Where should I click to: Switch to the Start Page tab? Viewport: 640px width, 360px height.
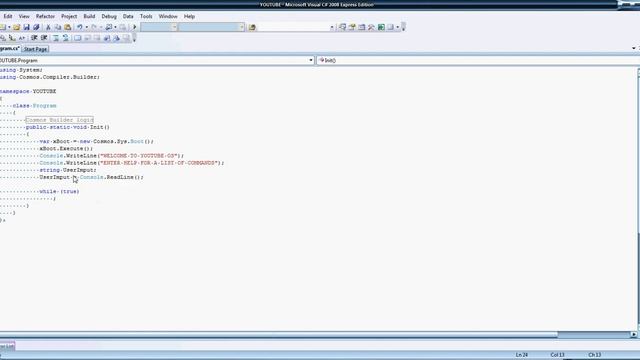tap(35, 49)
